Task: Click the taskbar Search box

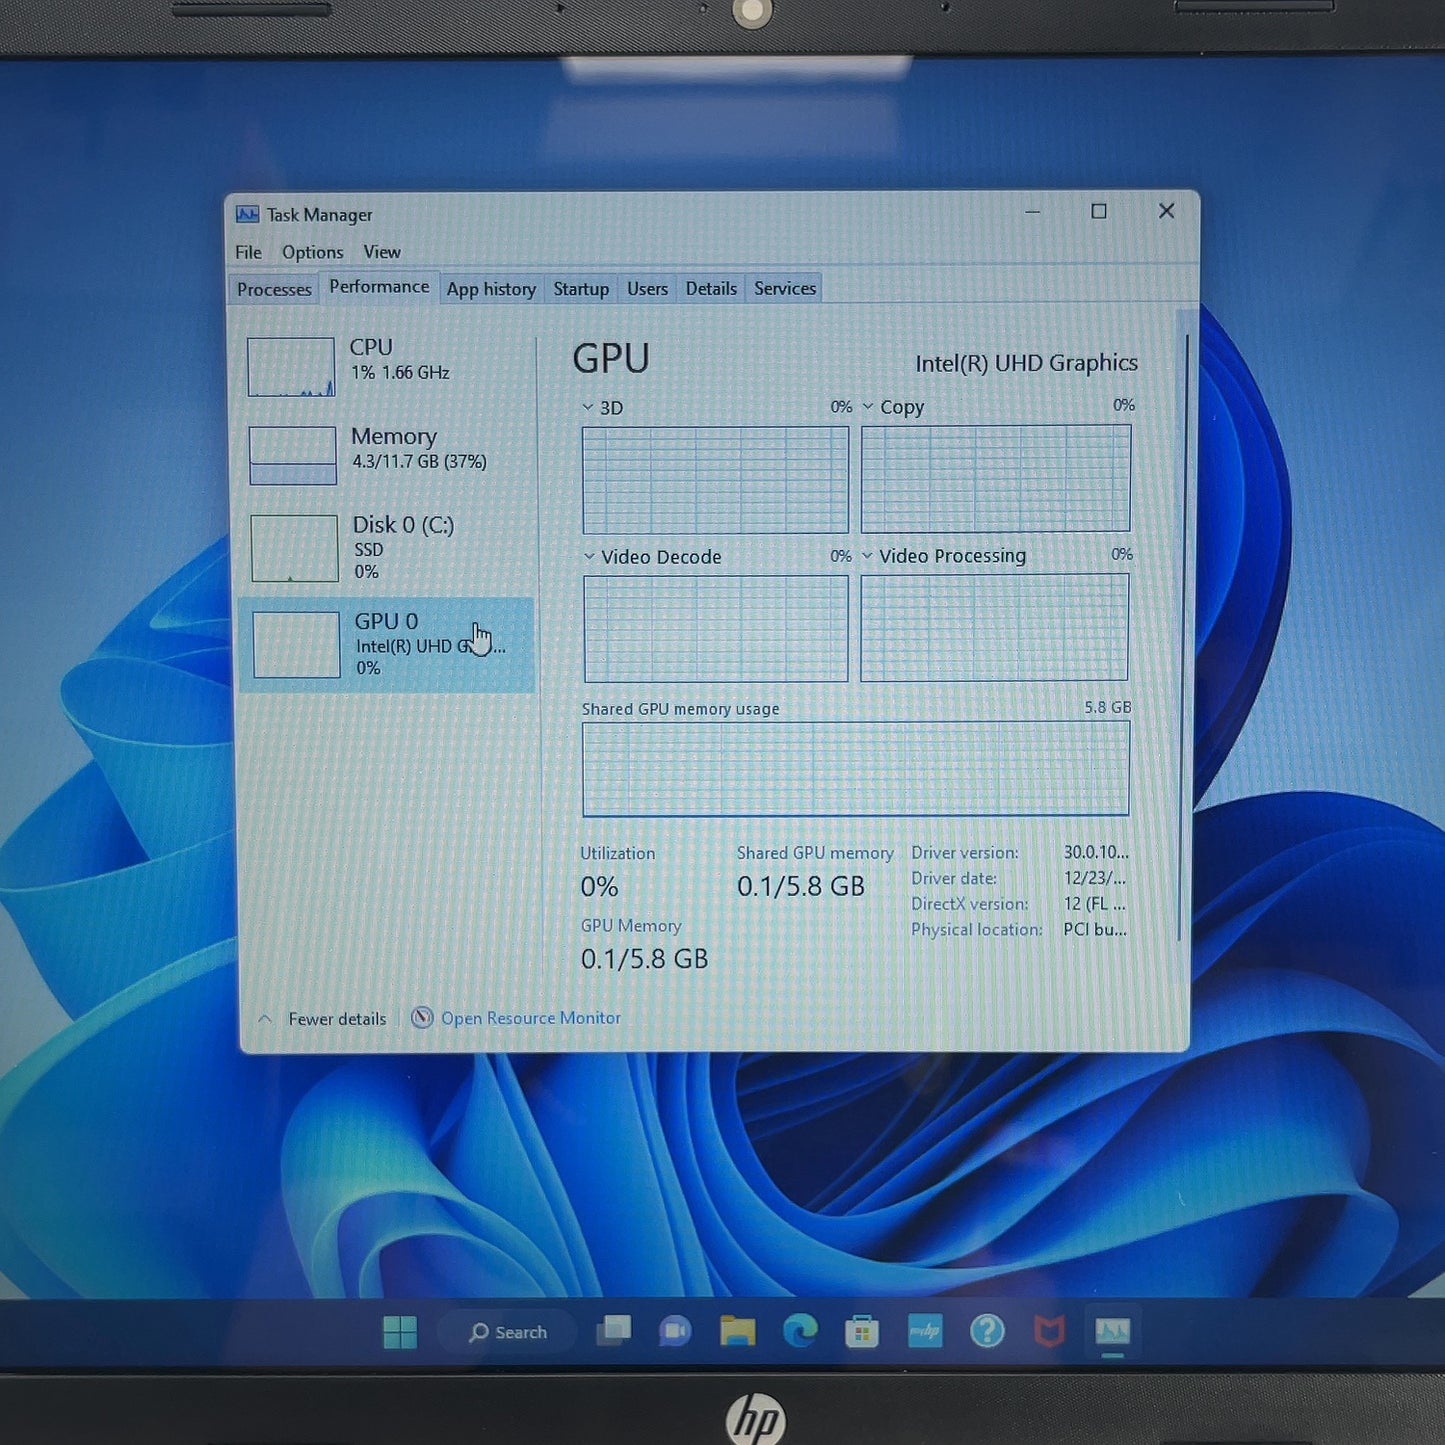Action: tap(509, 1332)
